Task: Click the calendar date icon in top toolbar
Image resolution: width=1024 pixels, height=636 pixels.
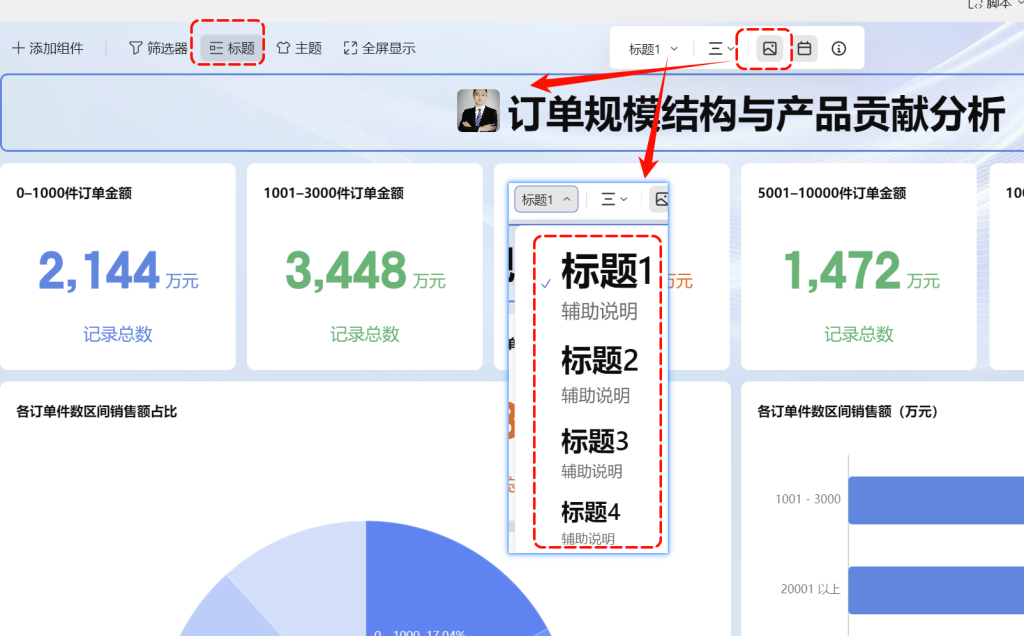Action: [x=805, y=48]
